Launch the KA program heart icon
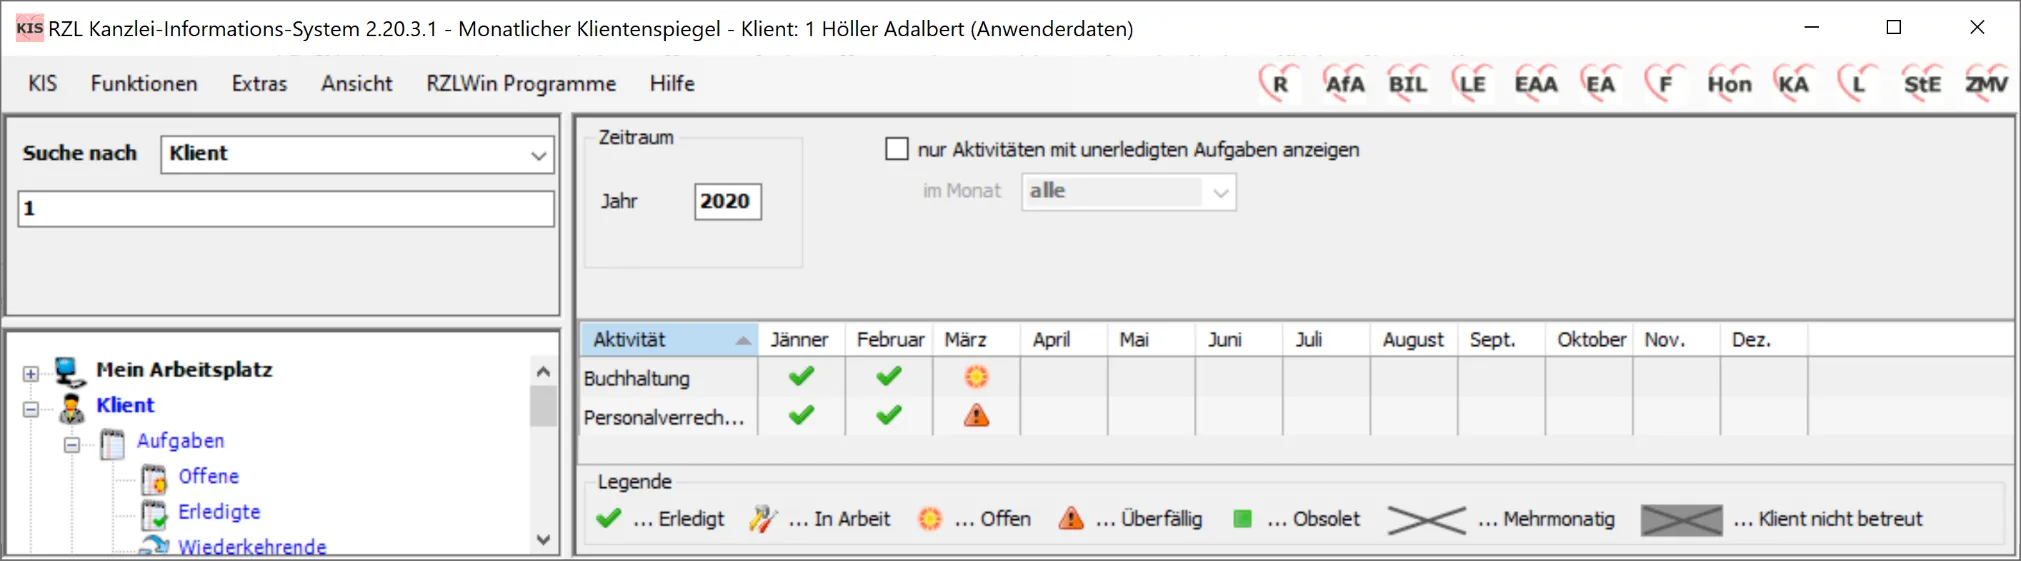Viewport: 2021px width, 561px height. (1793, 83)
